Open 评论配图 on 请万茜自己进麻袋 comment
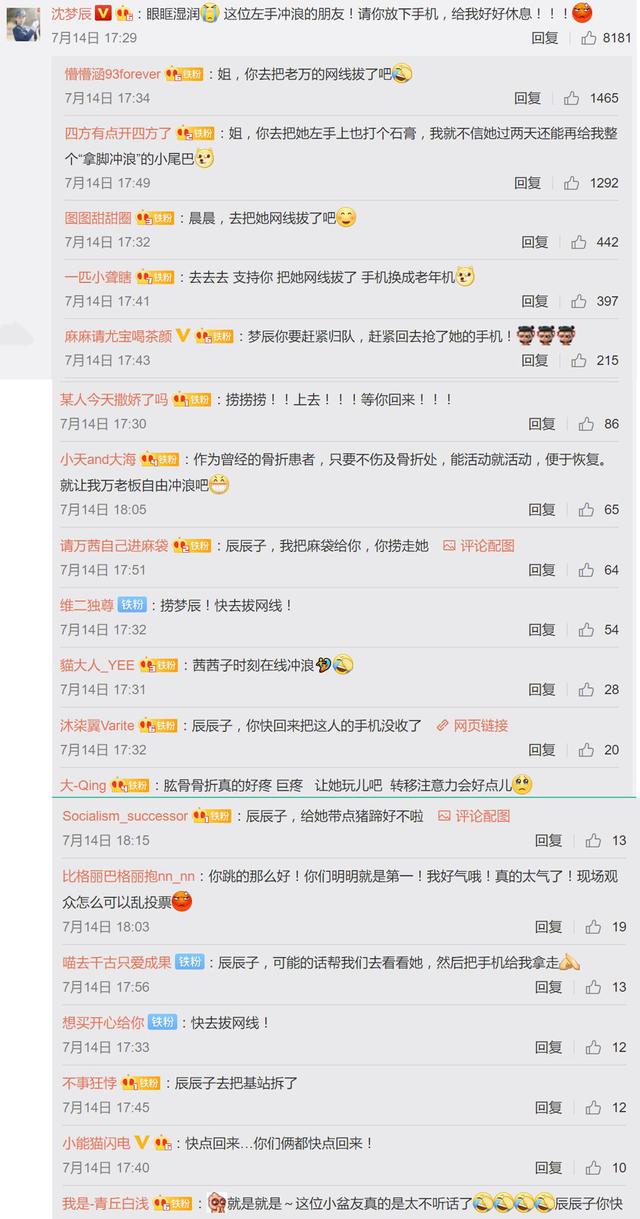 coord(479,545)
